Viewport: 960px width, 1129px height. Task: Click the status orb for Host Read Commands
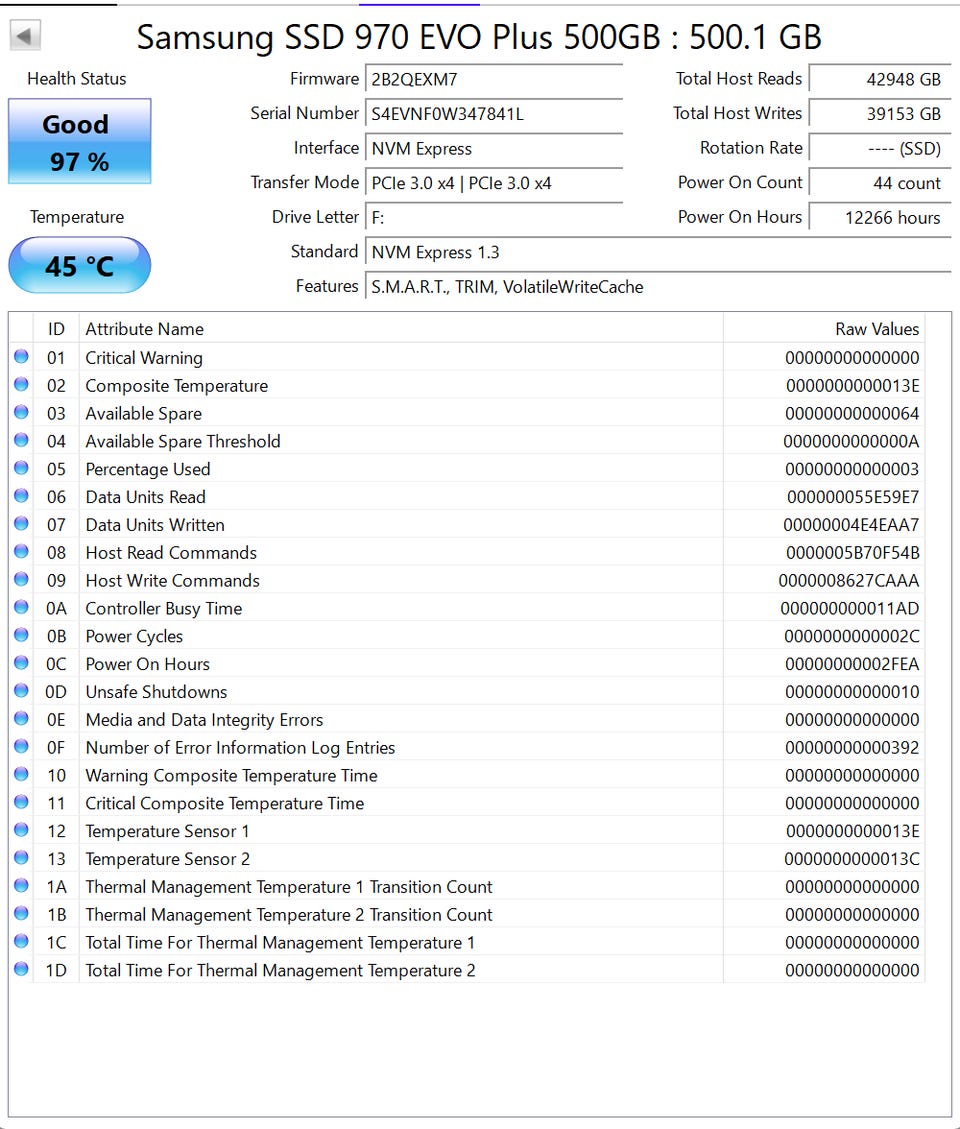[22, 552]
